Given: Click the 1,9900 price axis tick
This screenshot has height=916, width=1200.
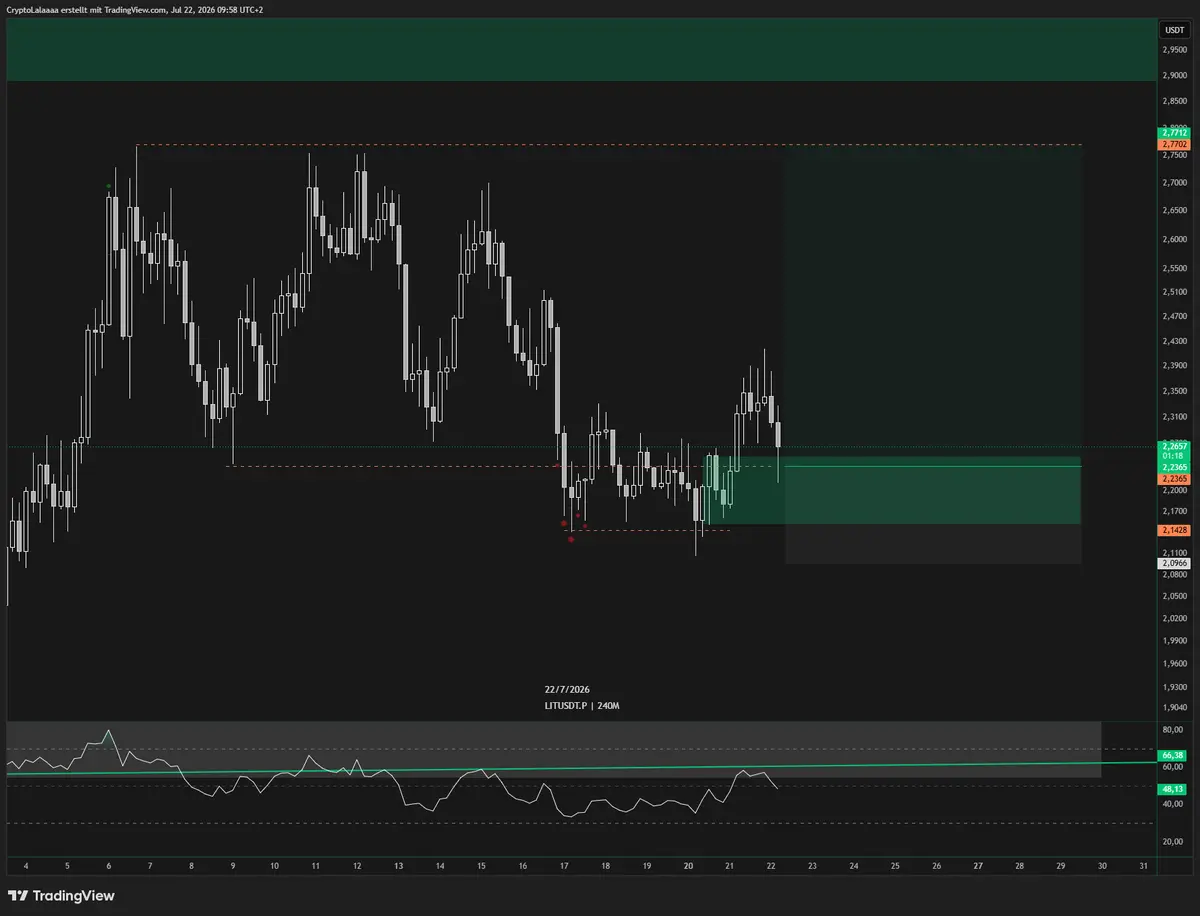Looking at the screenshot, I should pyautogui.click(x=1174, y=641).
